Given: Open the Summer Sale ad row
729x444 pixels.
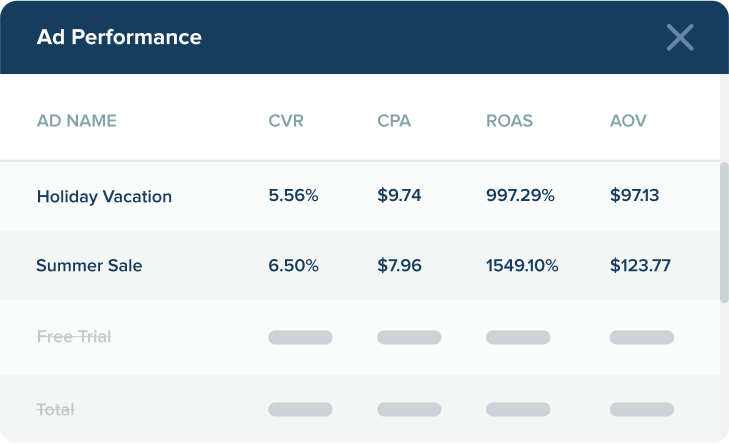Looking at the screenshot, I should pyautogui.click(x=89, y=266).
